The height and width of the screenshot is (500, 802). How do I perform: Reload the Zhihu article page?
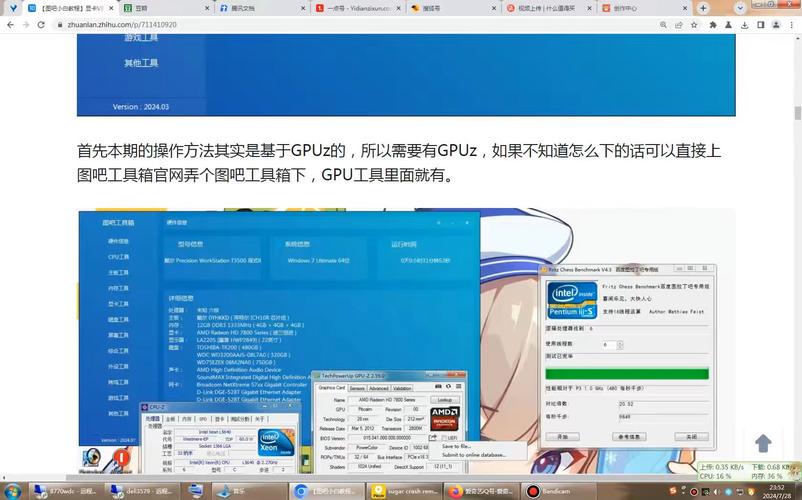pos(41,25)
